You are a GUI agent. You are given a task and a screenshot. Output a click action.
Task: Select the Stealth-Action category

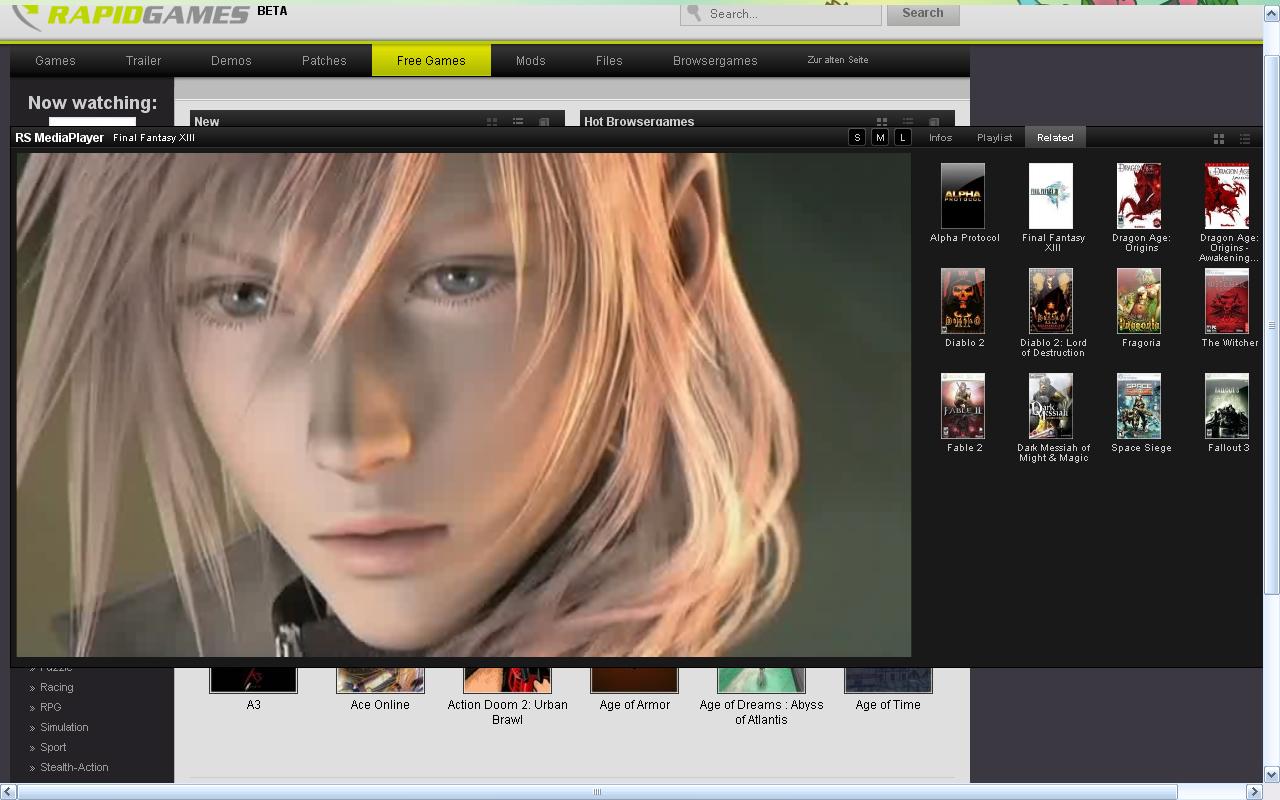[x=74, y=767]
